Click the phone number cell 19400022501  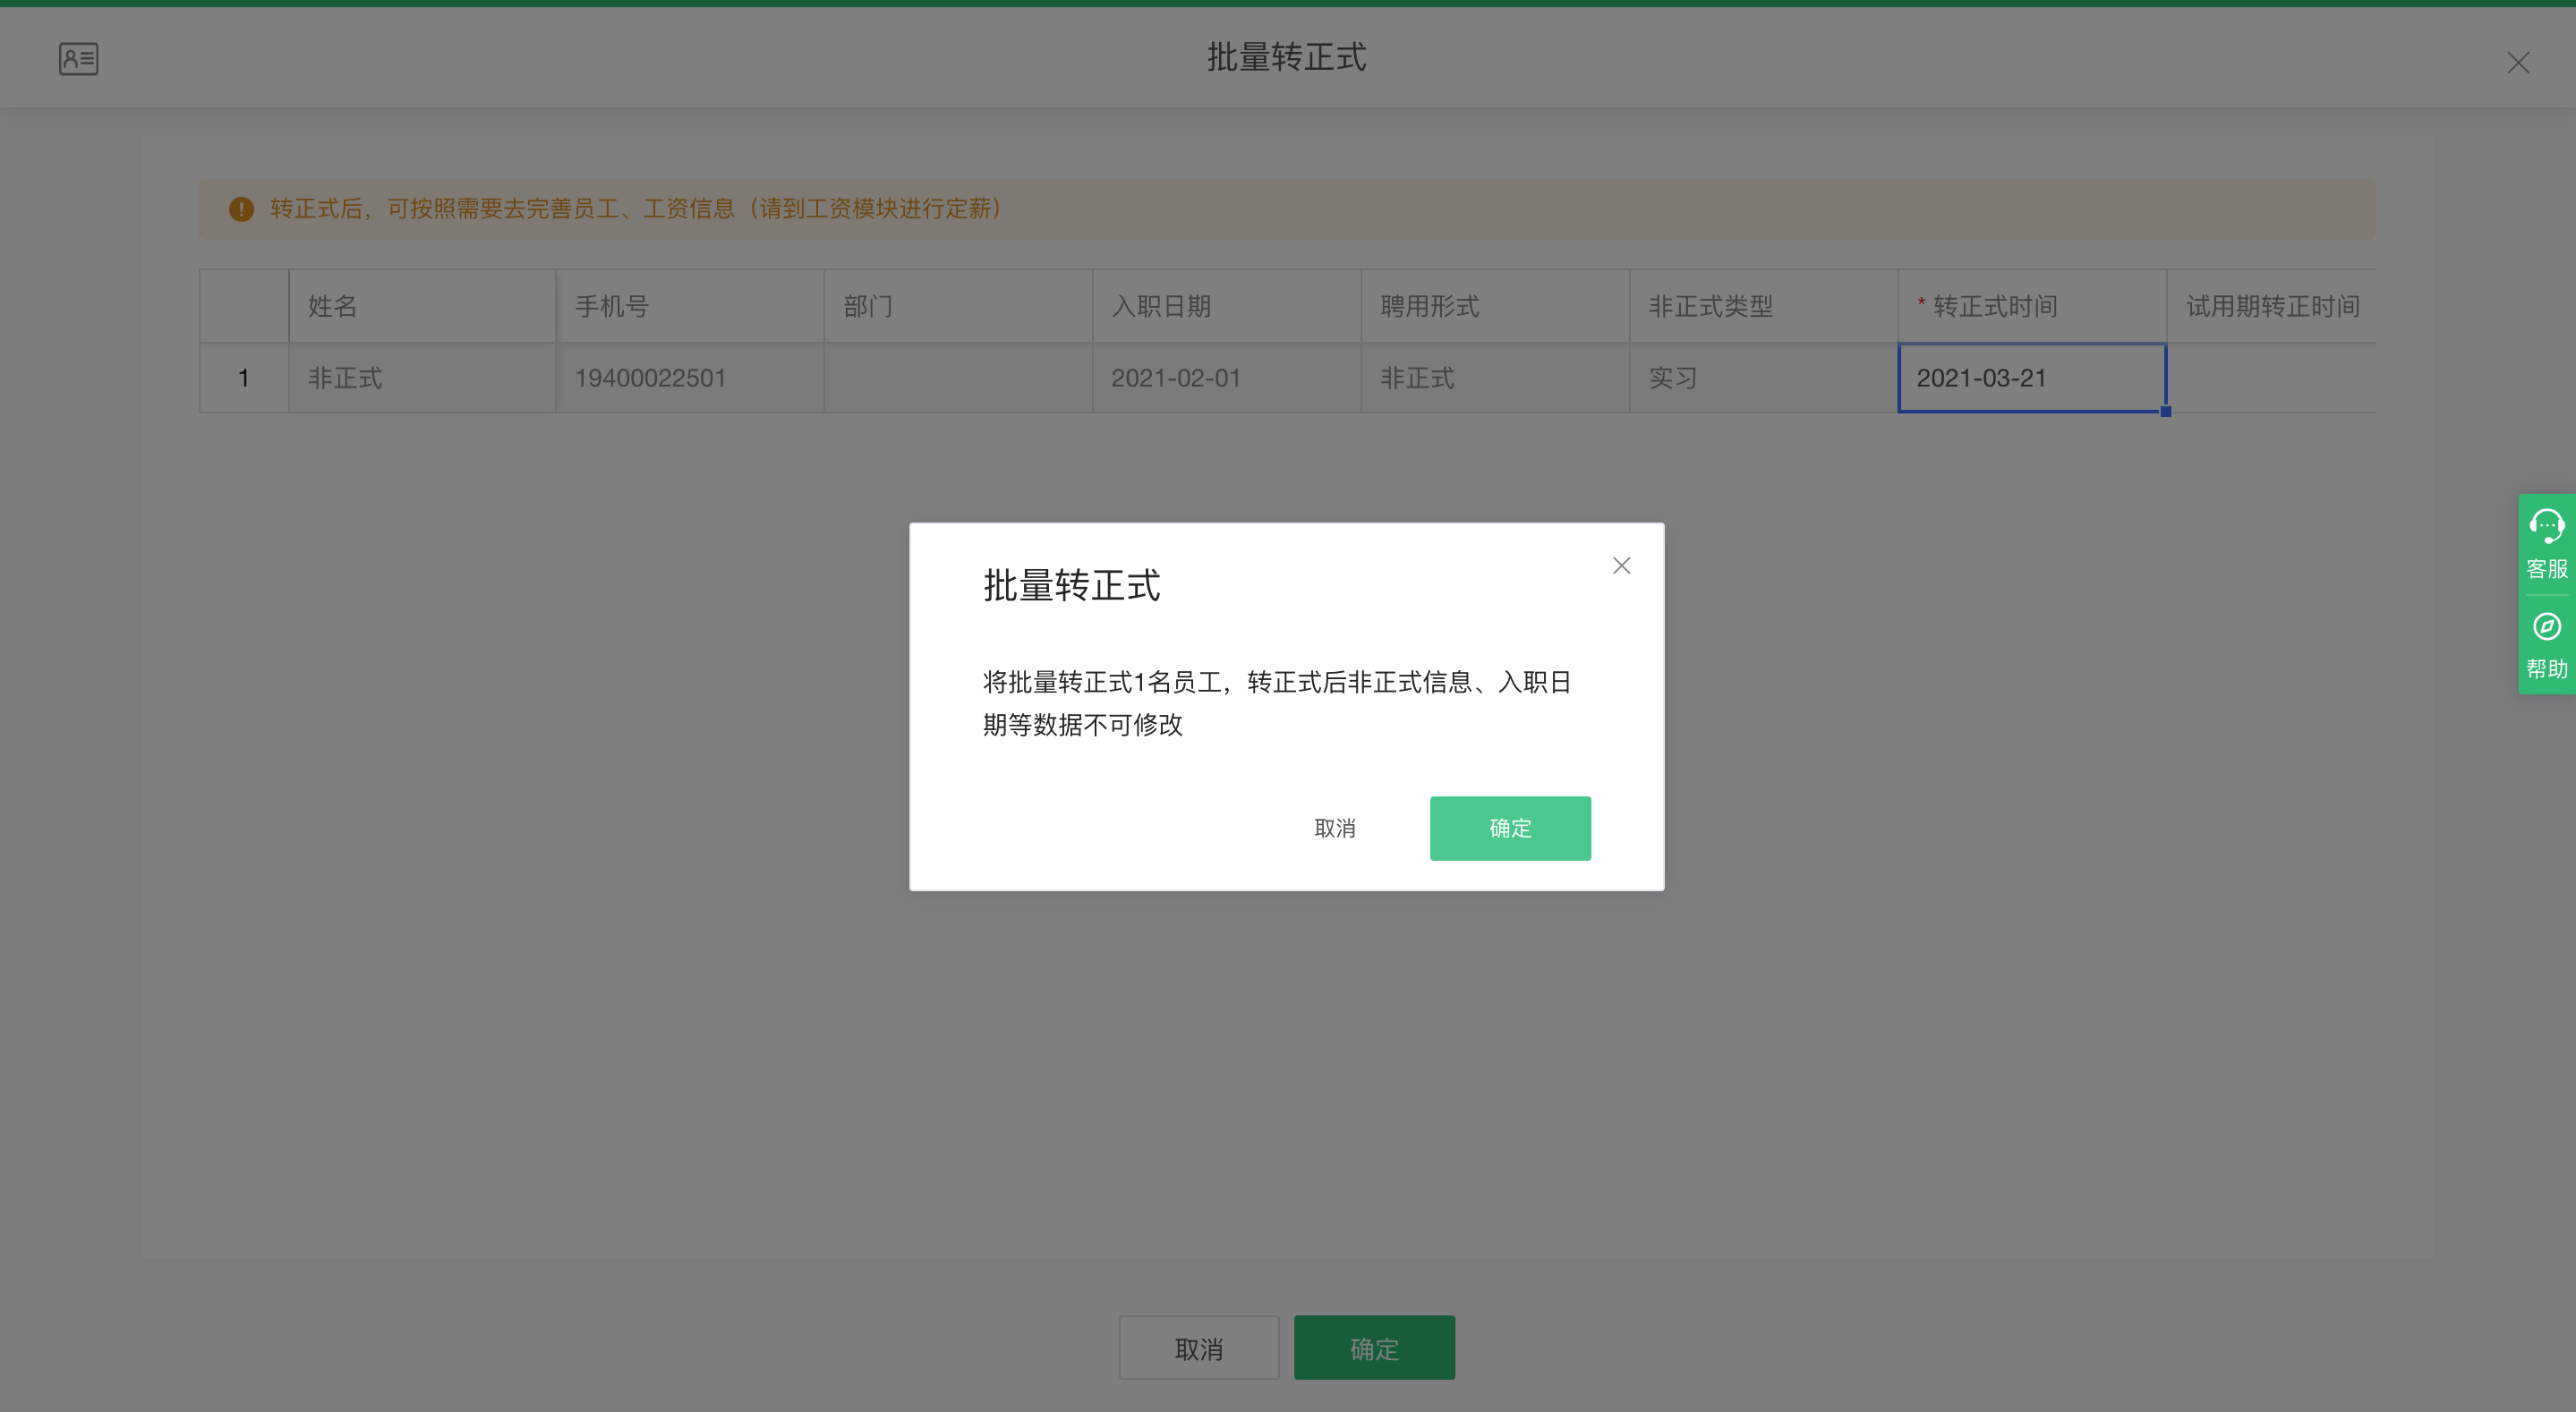[690, 378]
